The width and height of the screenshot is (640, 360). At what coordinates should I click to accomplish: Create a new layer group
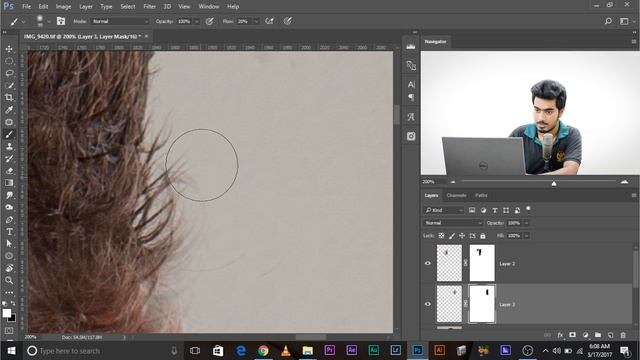coord(598,335)
